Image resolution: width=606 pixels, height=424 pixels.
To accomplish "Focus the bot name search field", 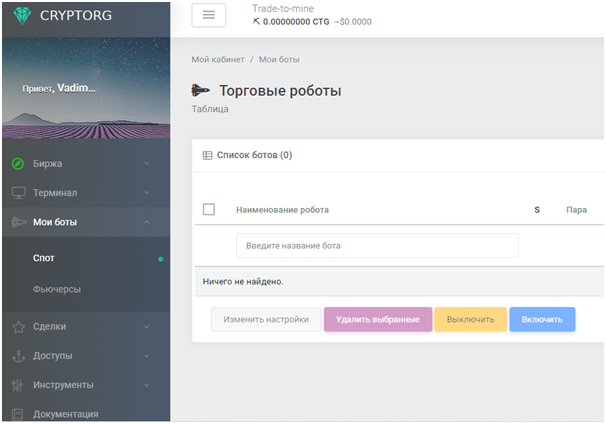I will click(x=377, y=245).
